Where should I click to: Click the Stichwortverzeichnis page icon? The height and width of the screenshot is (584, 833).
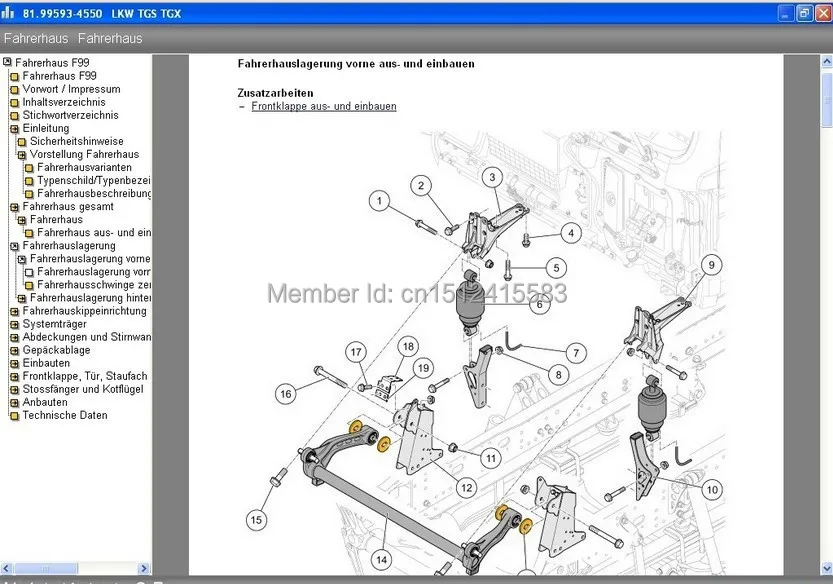click(14, 115)
